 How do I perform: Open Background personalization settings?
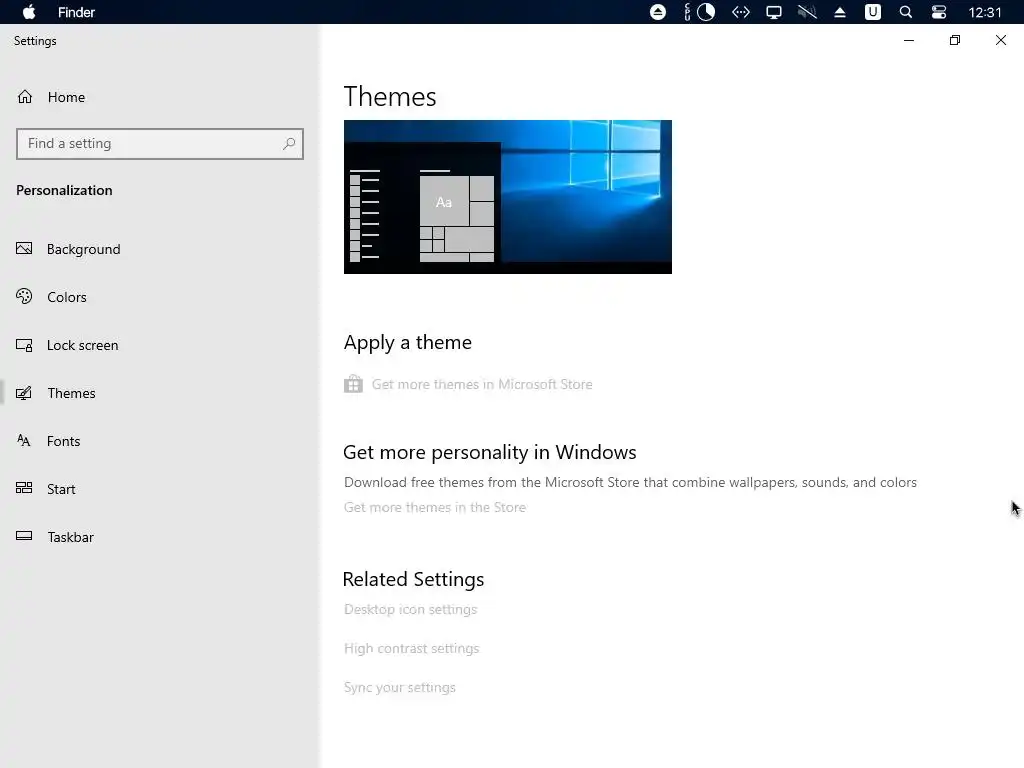(84, 249)
